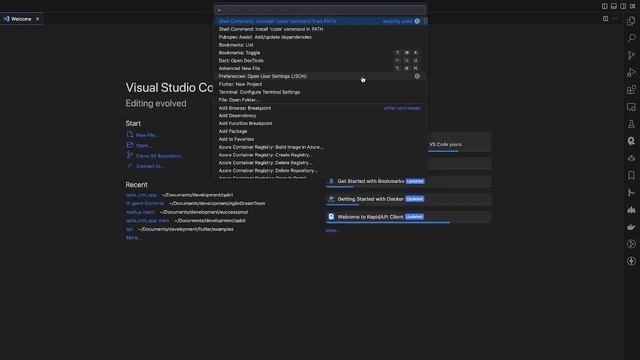Click the Connect to remote icon
640x360 pixels.
(130, 165)
